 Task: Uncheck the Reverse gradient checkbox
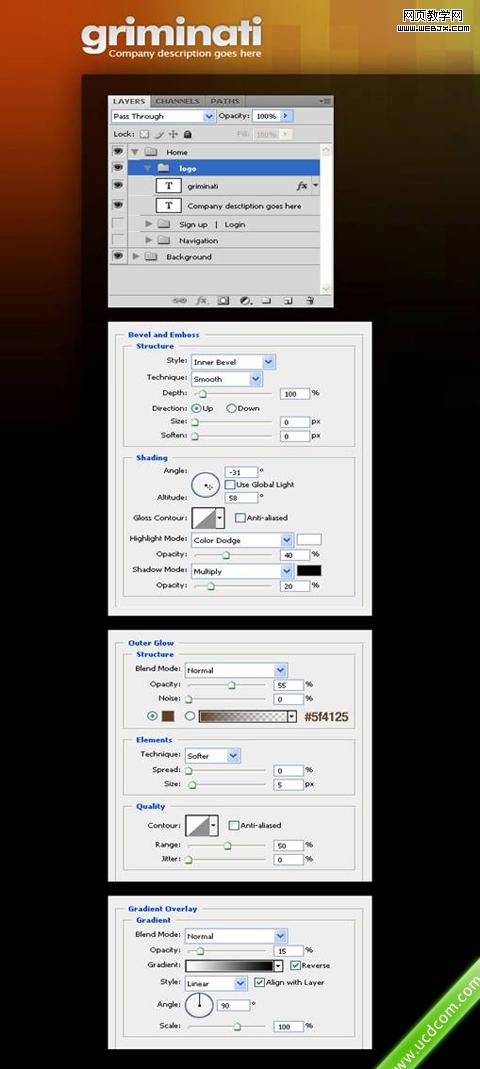tap(295, 965)
